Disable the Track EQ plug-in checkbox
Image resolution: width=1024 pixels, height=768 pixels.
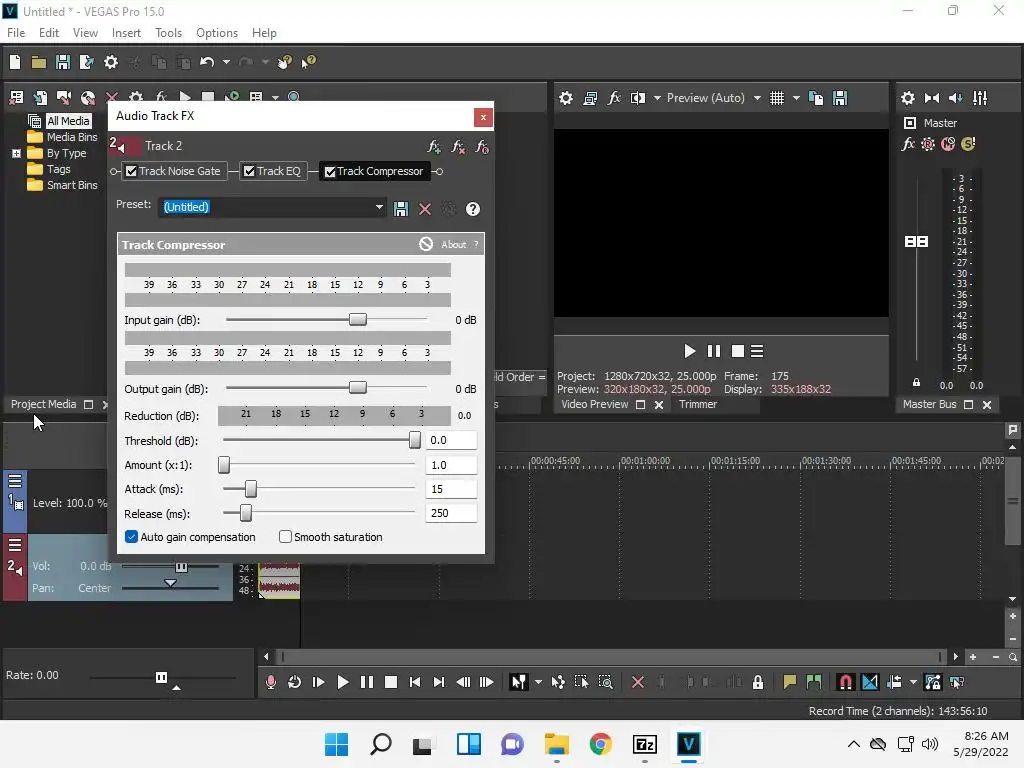[249, 171]
